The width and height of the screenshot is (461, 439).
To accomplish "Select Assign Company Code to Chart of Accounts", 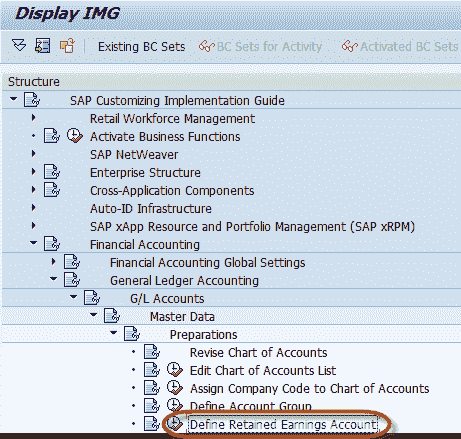I will (309, 388).
